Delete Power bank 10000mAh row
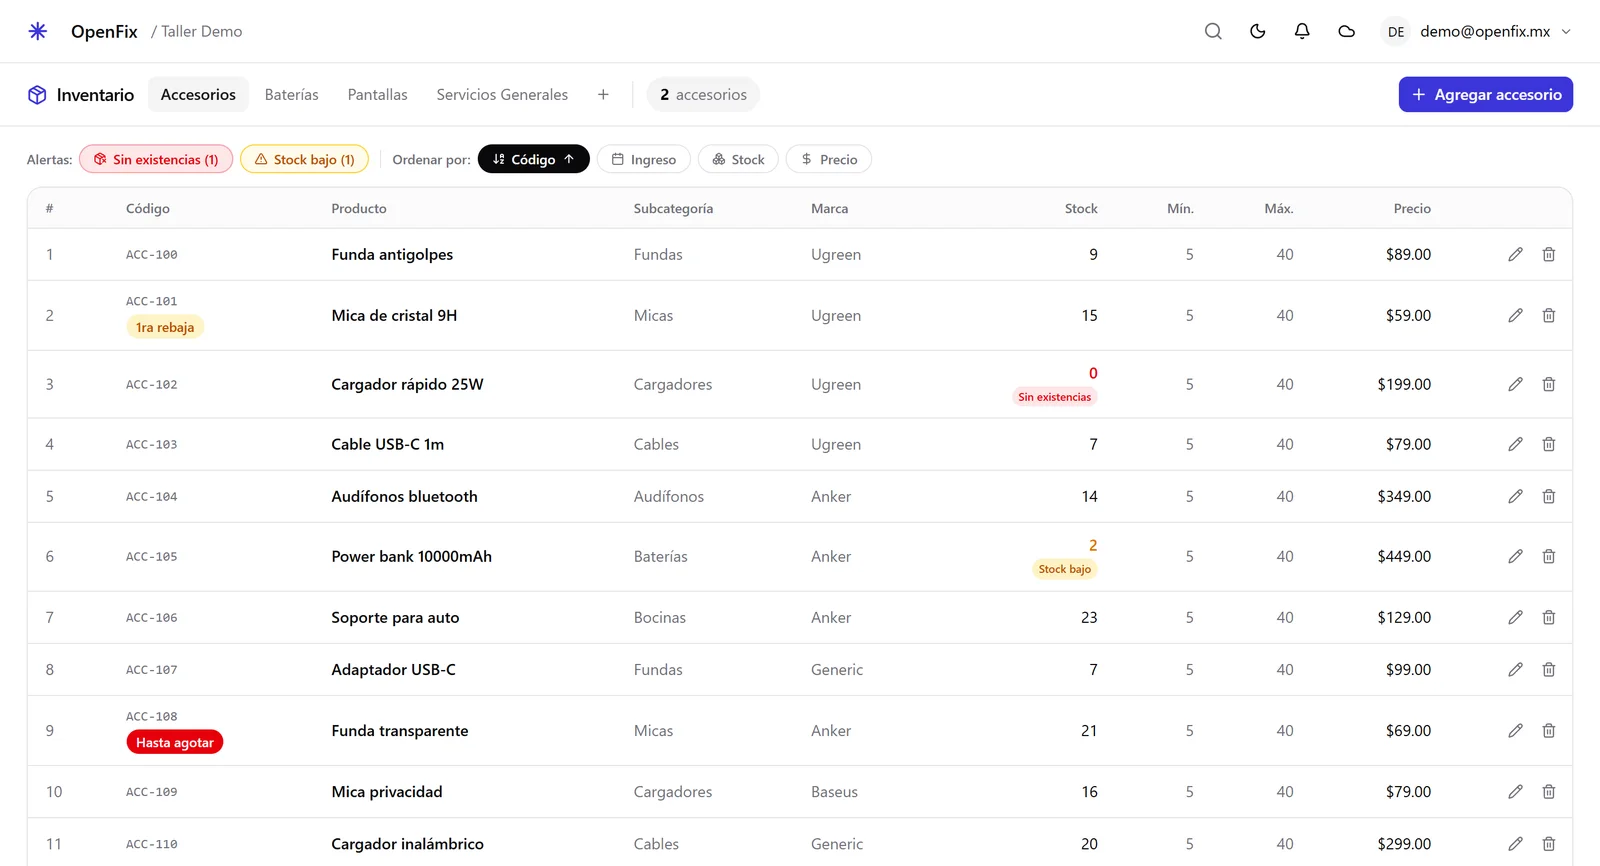This screenshot has width=1600, height=866. [x=1549, y=556]
